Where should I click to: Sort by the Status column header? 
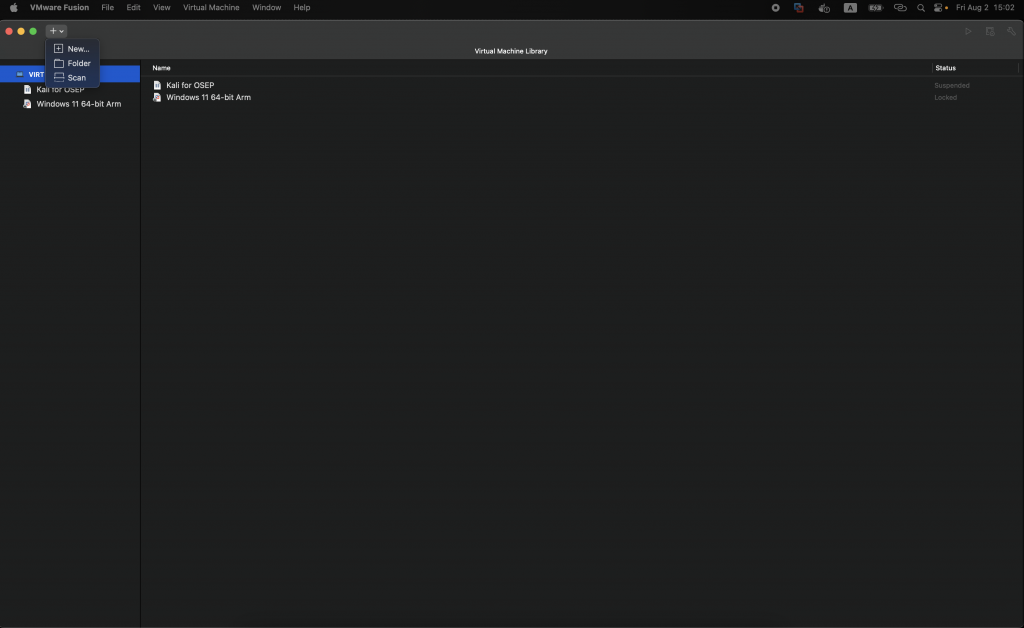pos(945,68)
